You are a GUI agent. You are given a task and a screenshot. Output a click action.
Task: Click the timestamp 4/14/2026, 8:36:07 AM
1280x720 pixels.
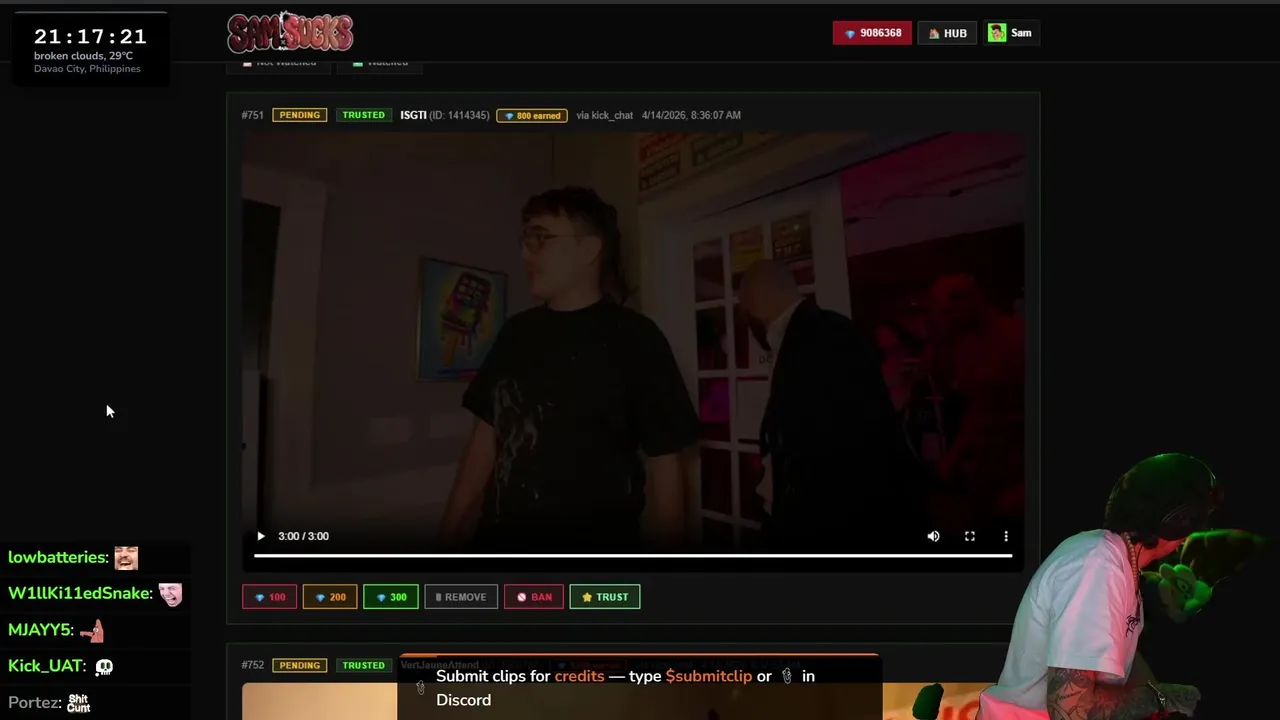click(691, 115)
